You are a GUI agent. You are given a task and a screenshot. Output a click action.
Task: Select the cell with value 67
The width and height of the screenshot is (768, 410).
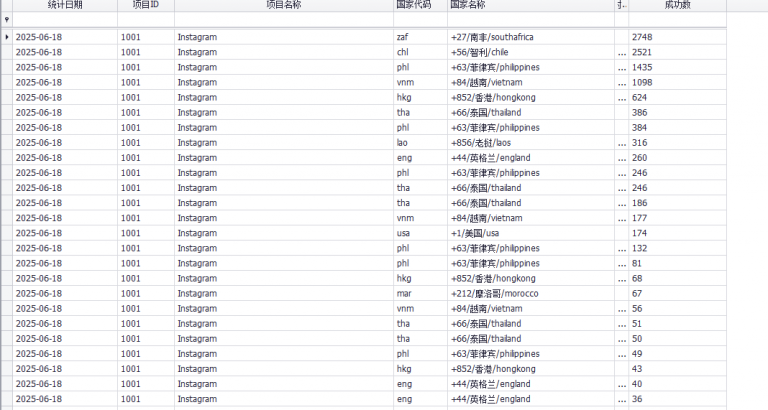[678, 293]
